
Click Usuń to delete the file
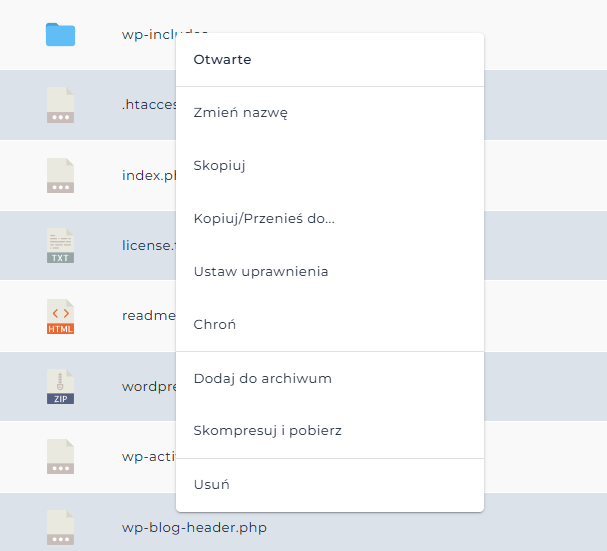212,485
